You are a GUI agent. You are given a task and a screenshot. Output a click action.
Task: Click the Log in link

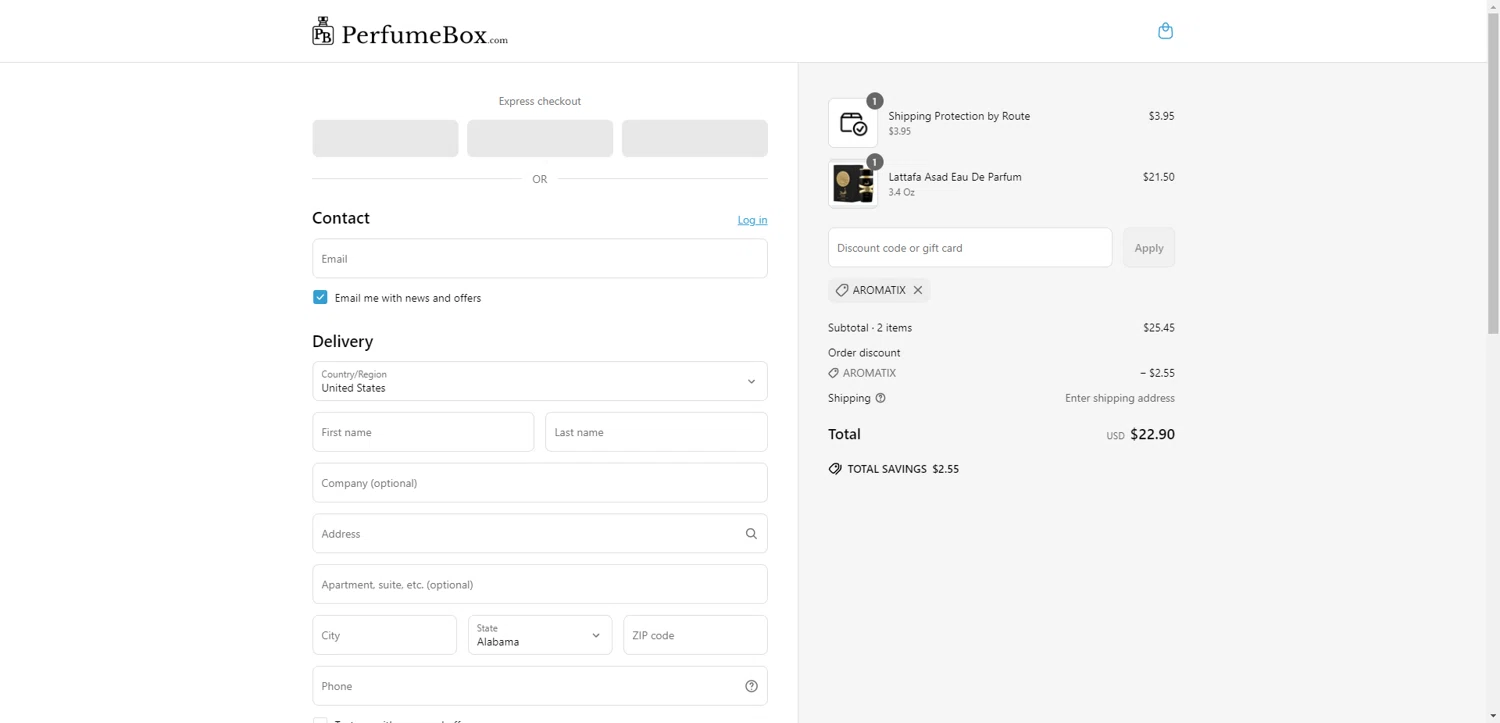752,220
